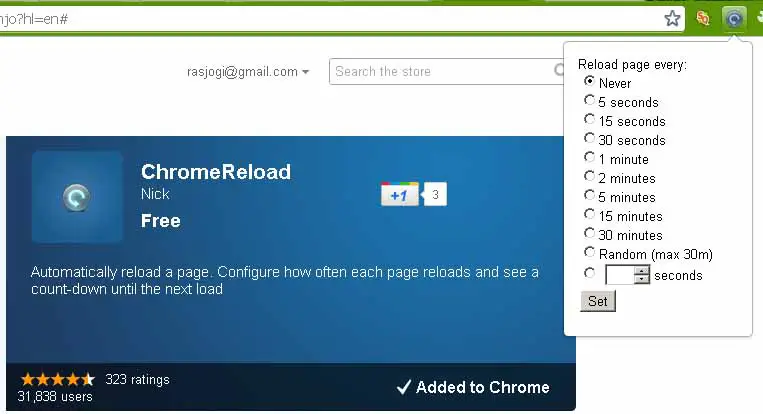Select the 15 seconds reload option
763x414 pixels.
(x=589, y=119)
